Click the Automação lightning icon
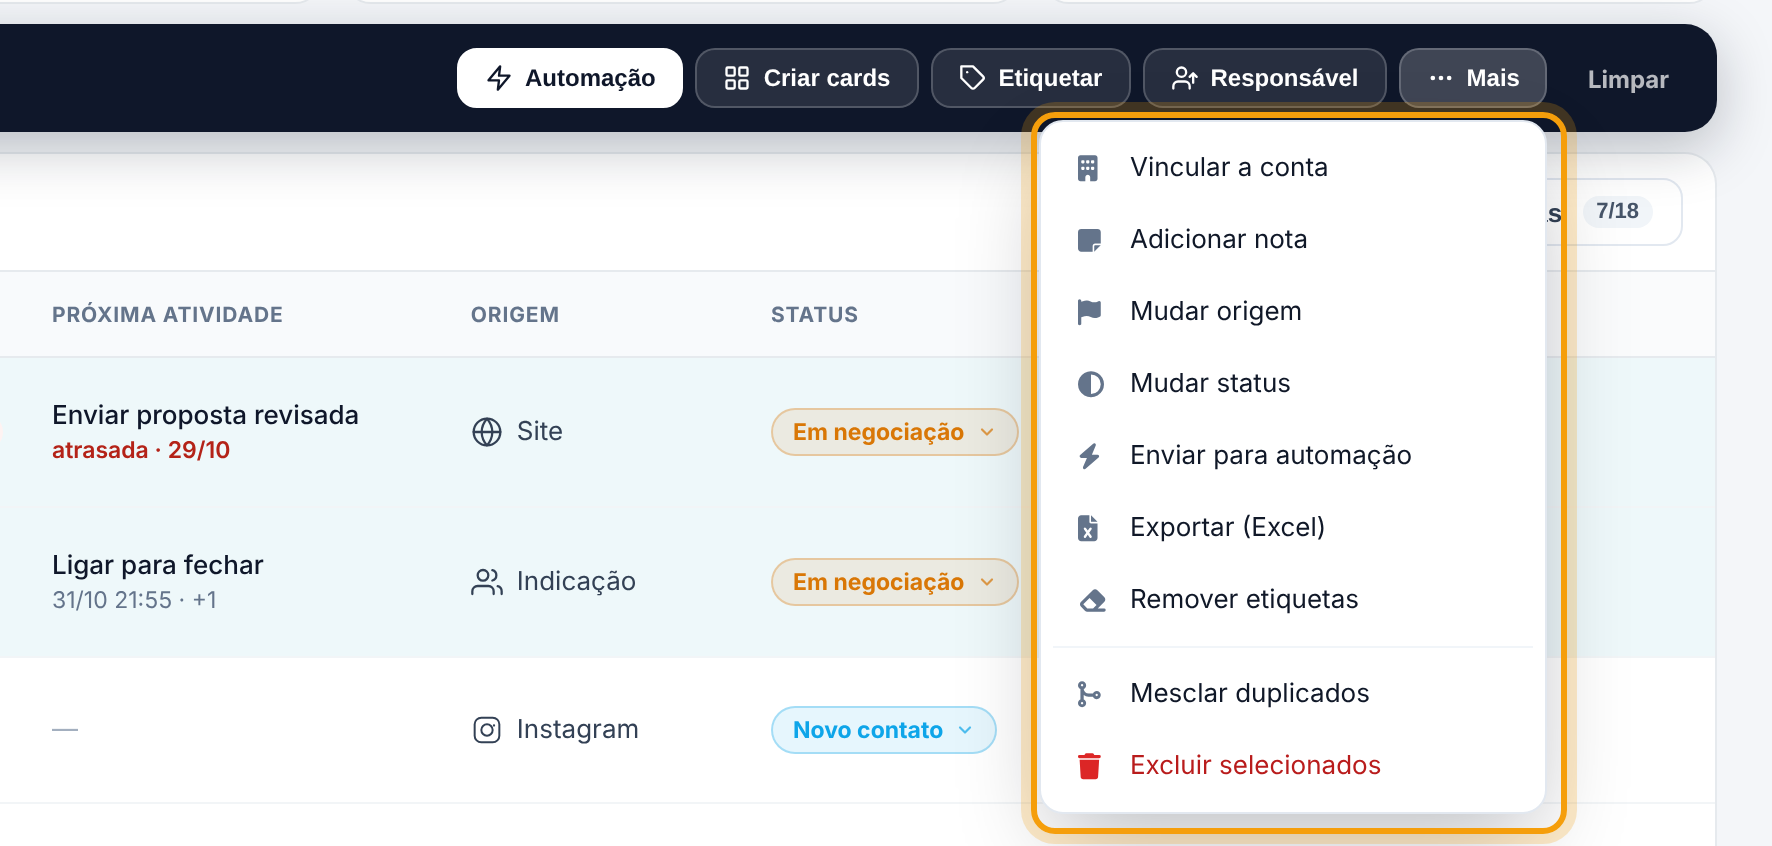The image size is (1772, 846). [499, 78]
